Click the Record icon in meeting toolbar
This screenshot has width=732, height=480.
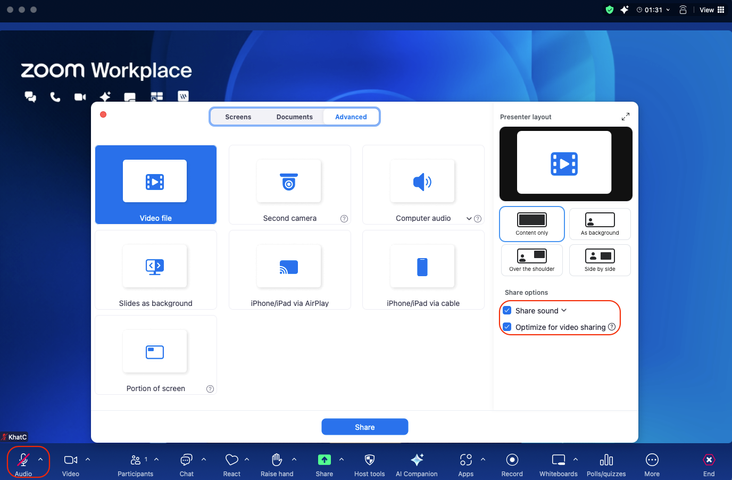[512, 460]
